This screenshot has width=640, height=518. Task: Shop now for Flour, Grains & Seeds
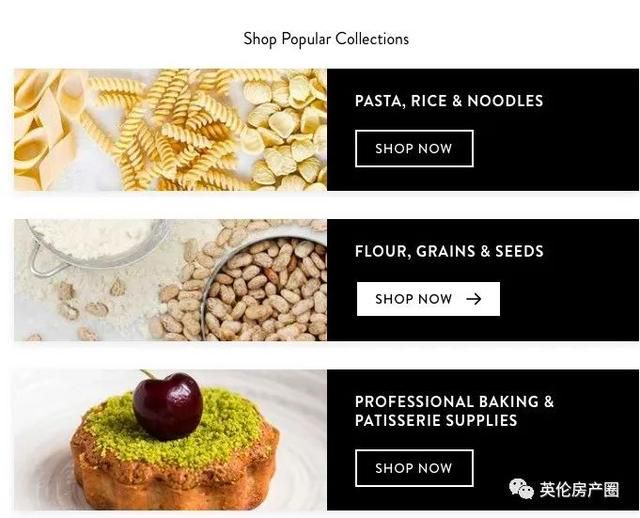428,299
